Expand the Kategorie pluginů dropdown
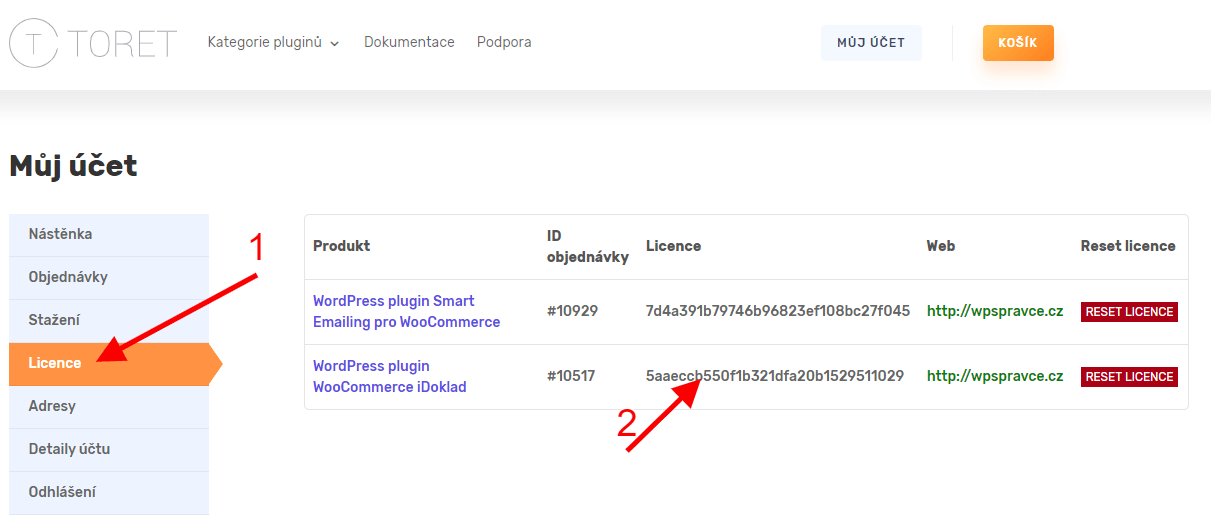This screenshot has width=1211, height=530. click(x=273, y=42)
